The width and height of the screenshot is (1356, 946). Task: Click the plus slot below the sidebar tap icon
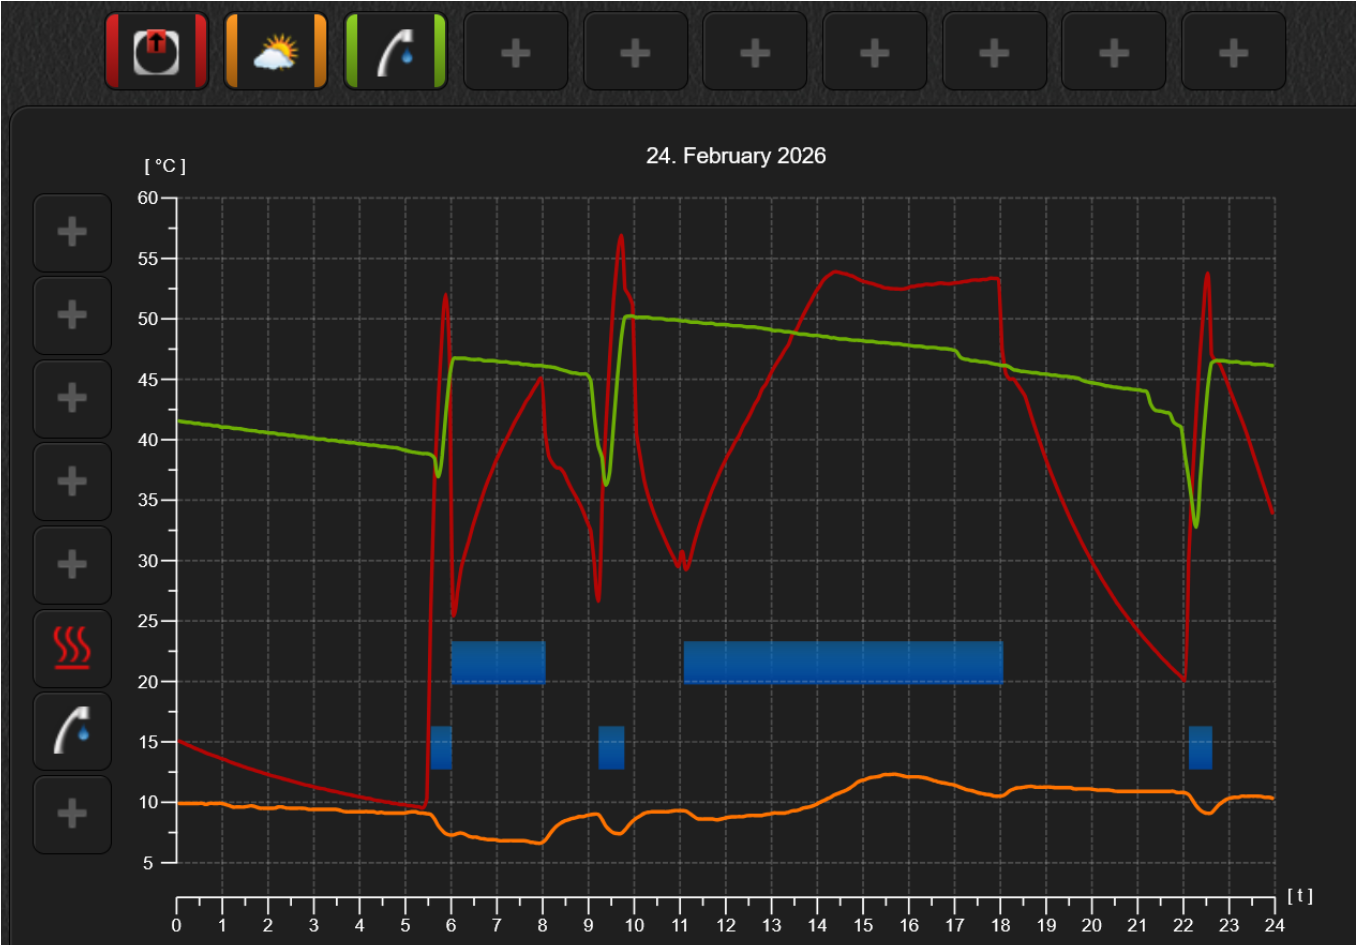click(72, 814)
